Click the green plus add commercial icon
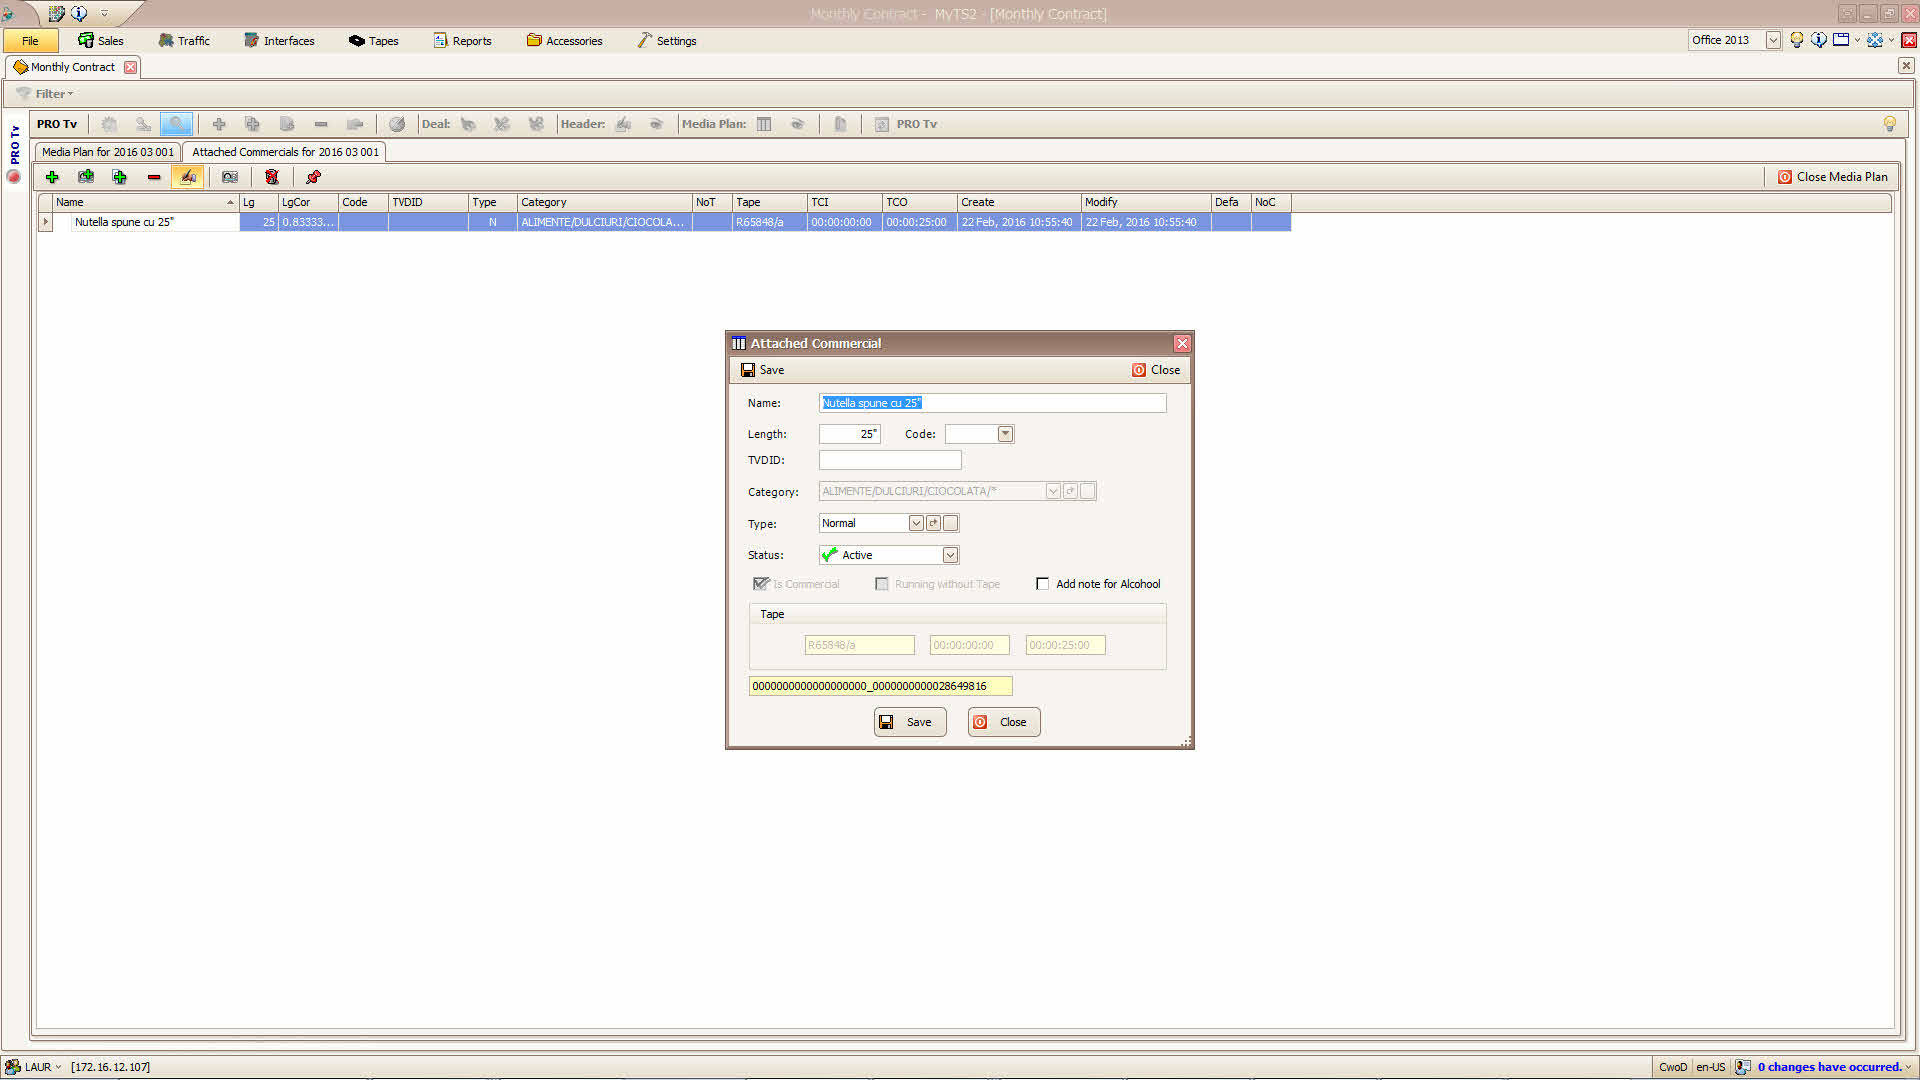Image resolution: width=1920 pixels, height=1080 pixels. pos(52,177)
